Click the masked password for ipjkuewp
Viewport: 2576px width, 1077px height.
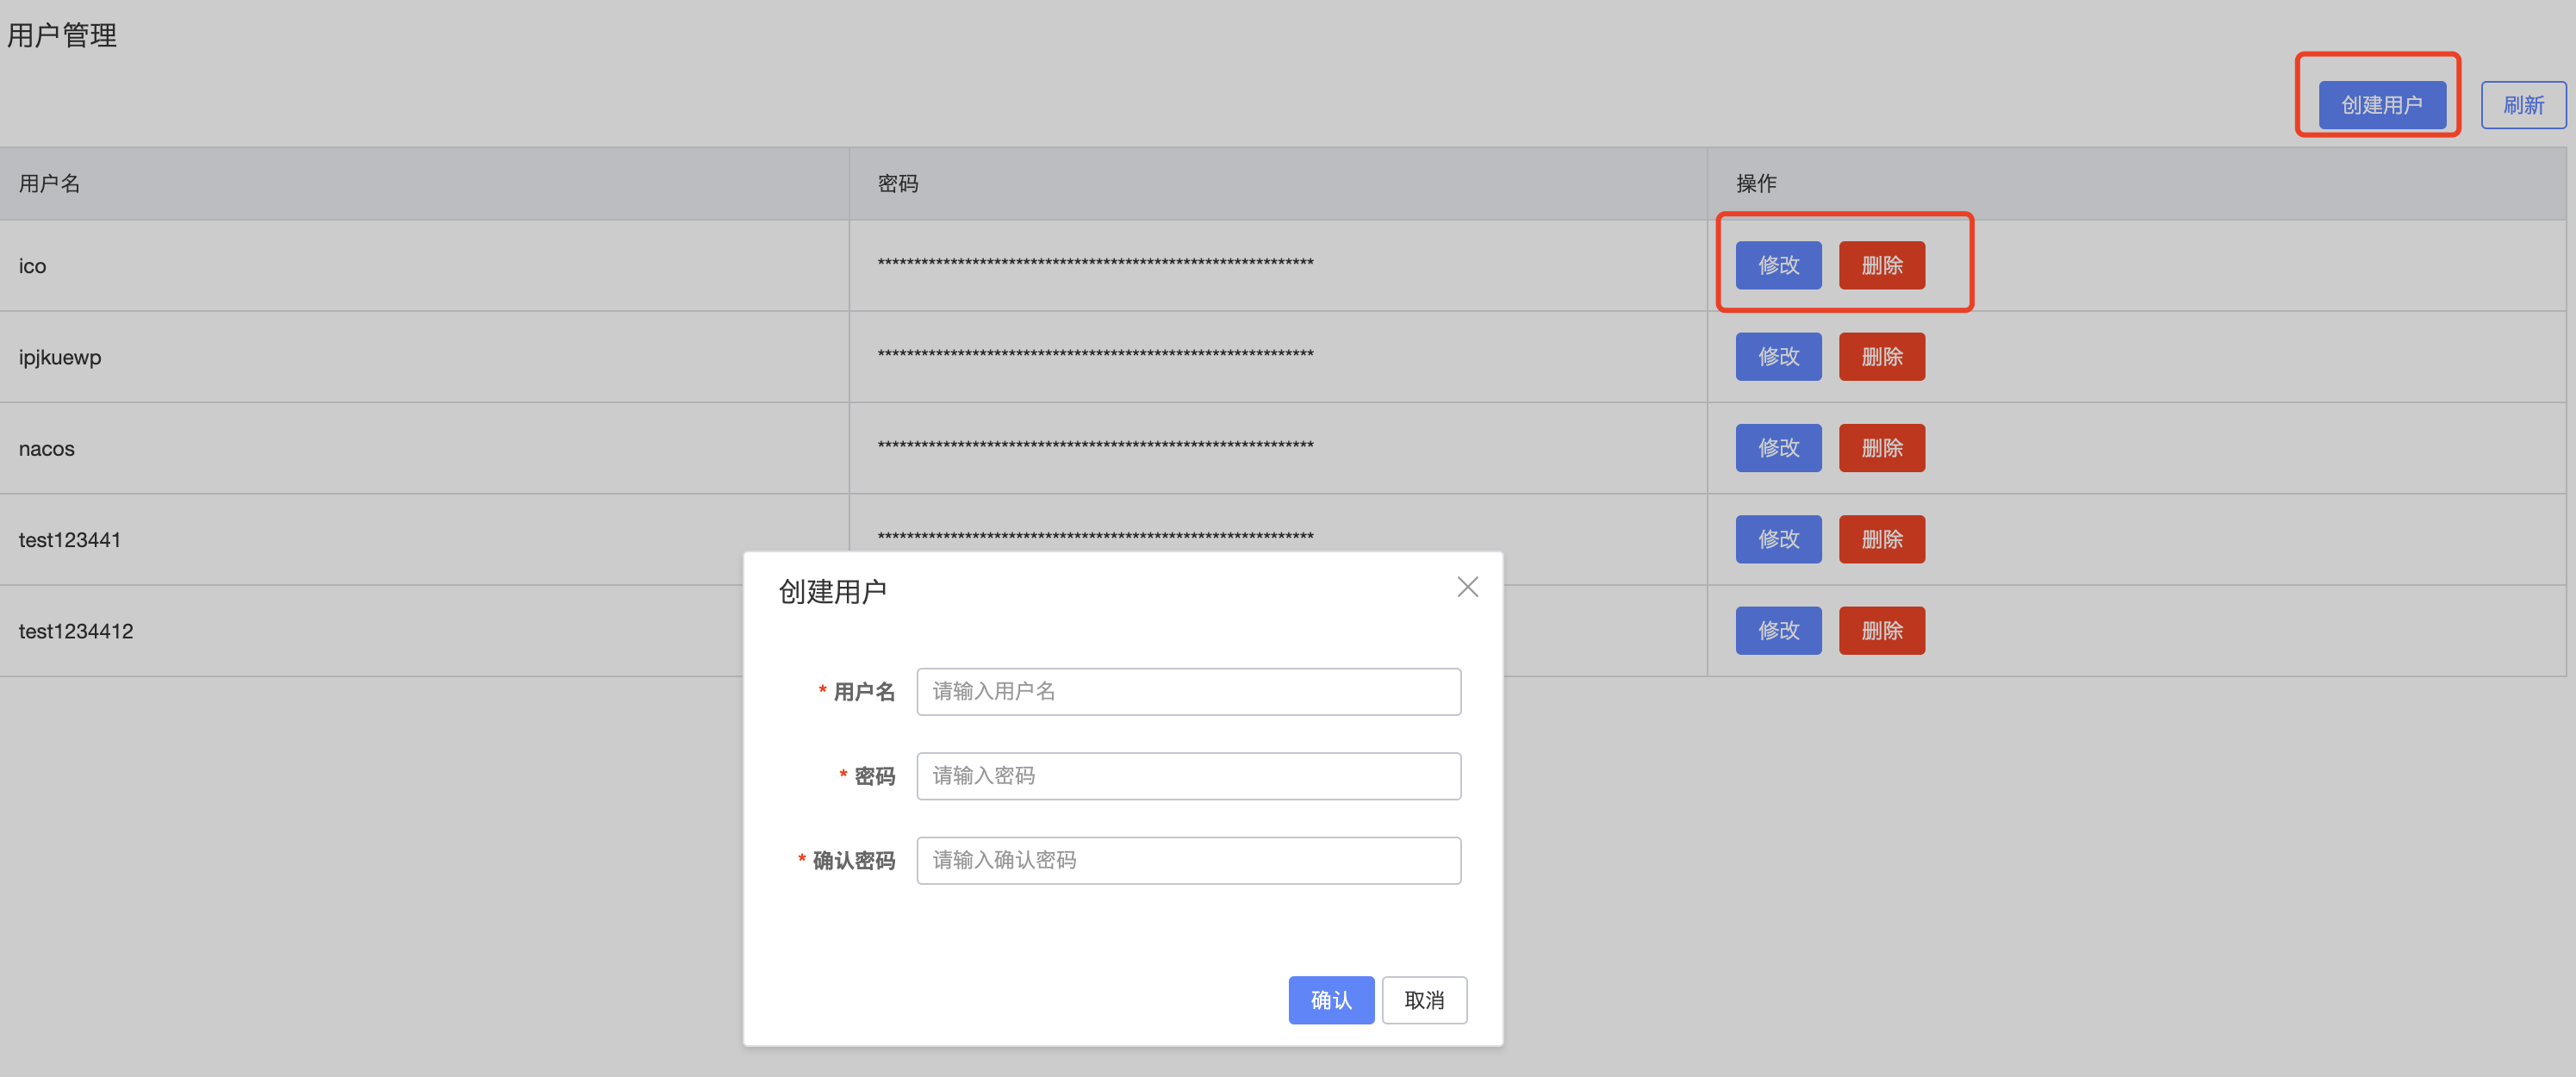point(1095,355)
